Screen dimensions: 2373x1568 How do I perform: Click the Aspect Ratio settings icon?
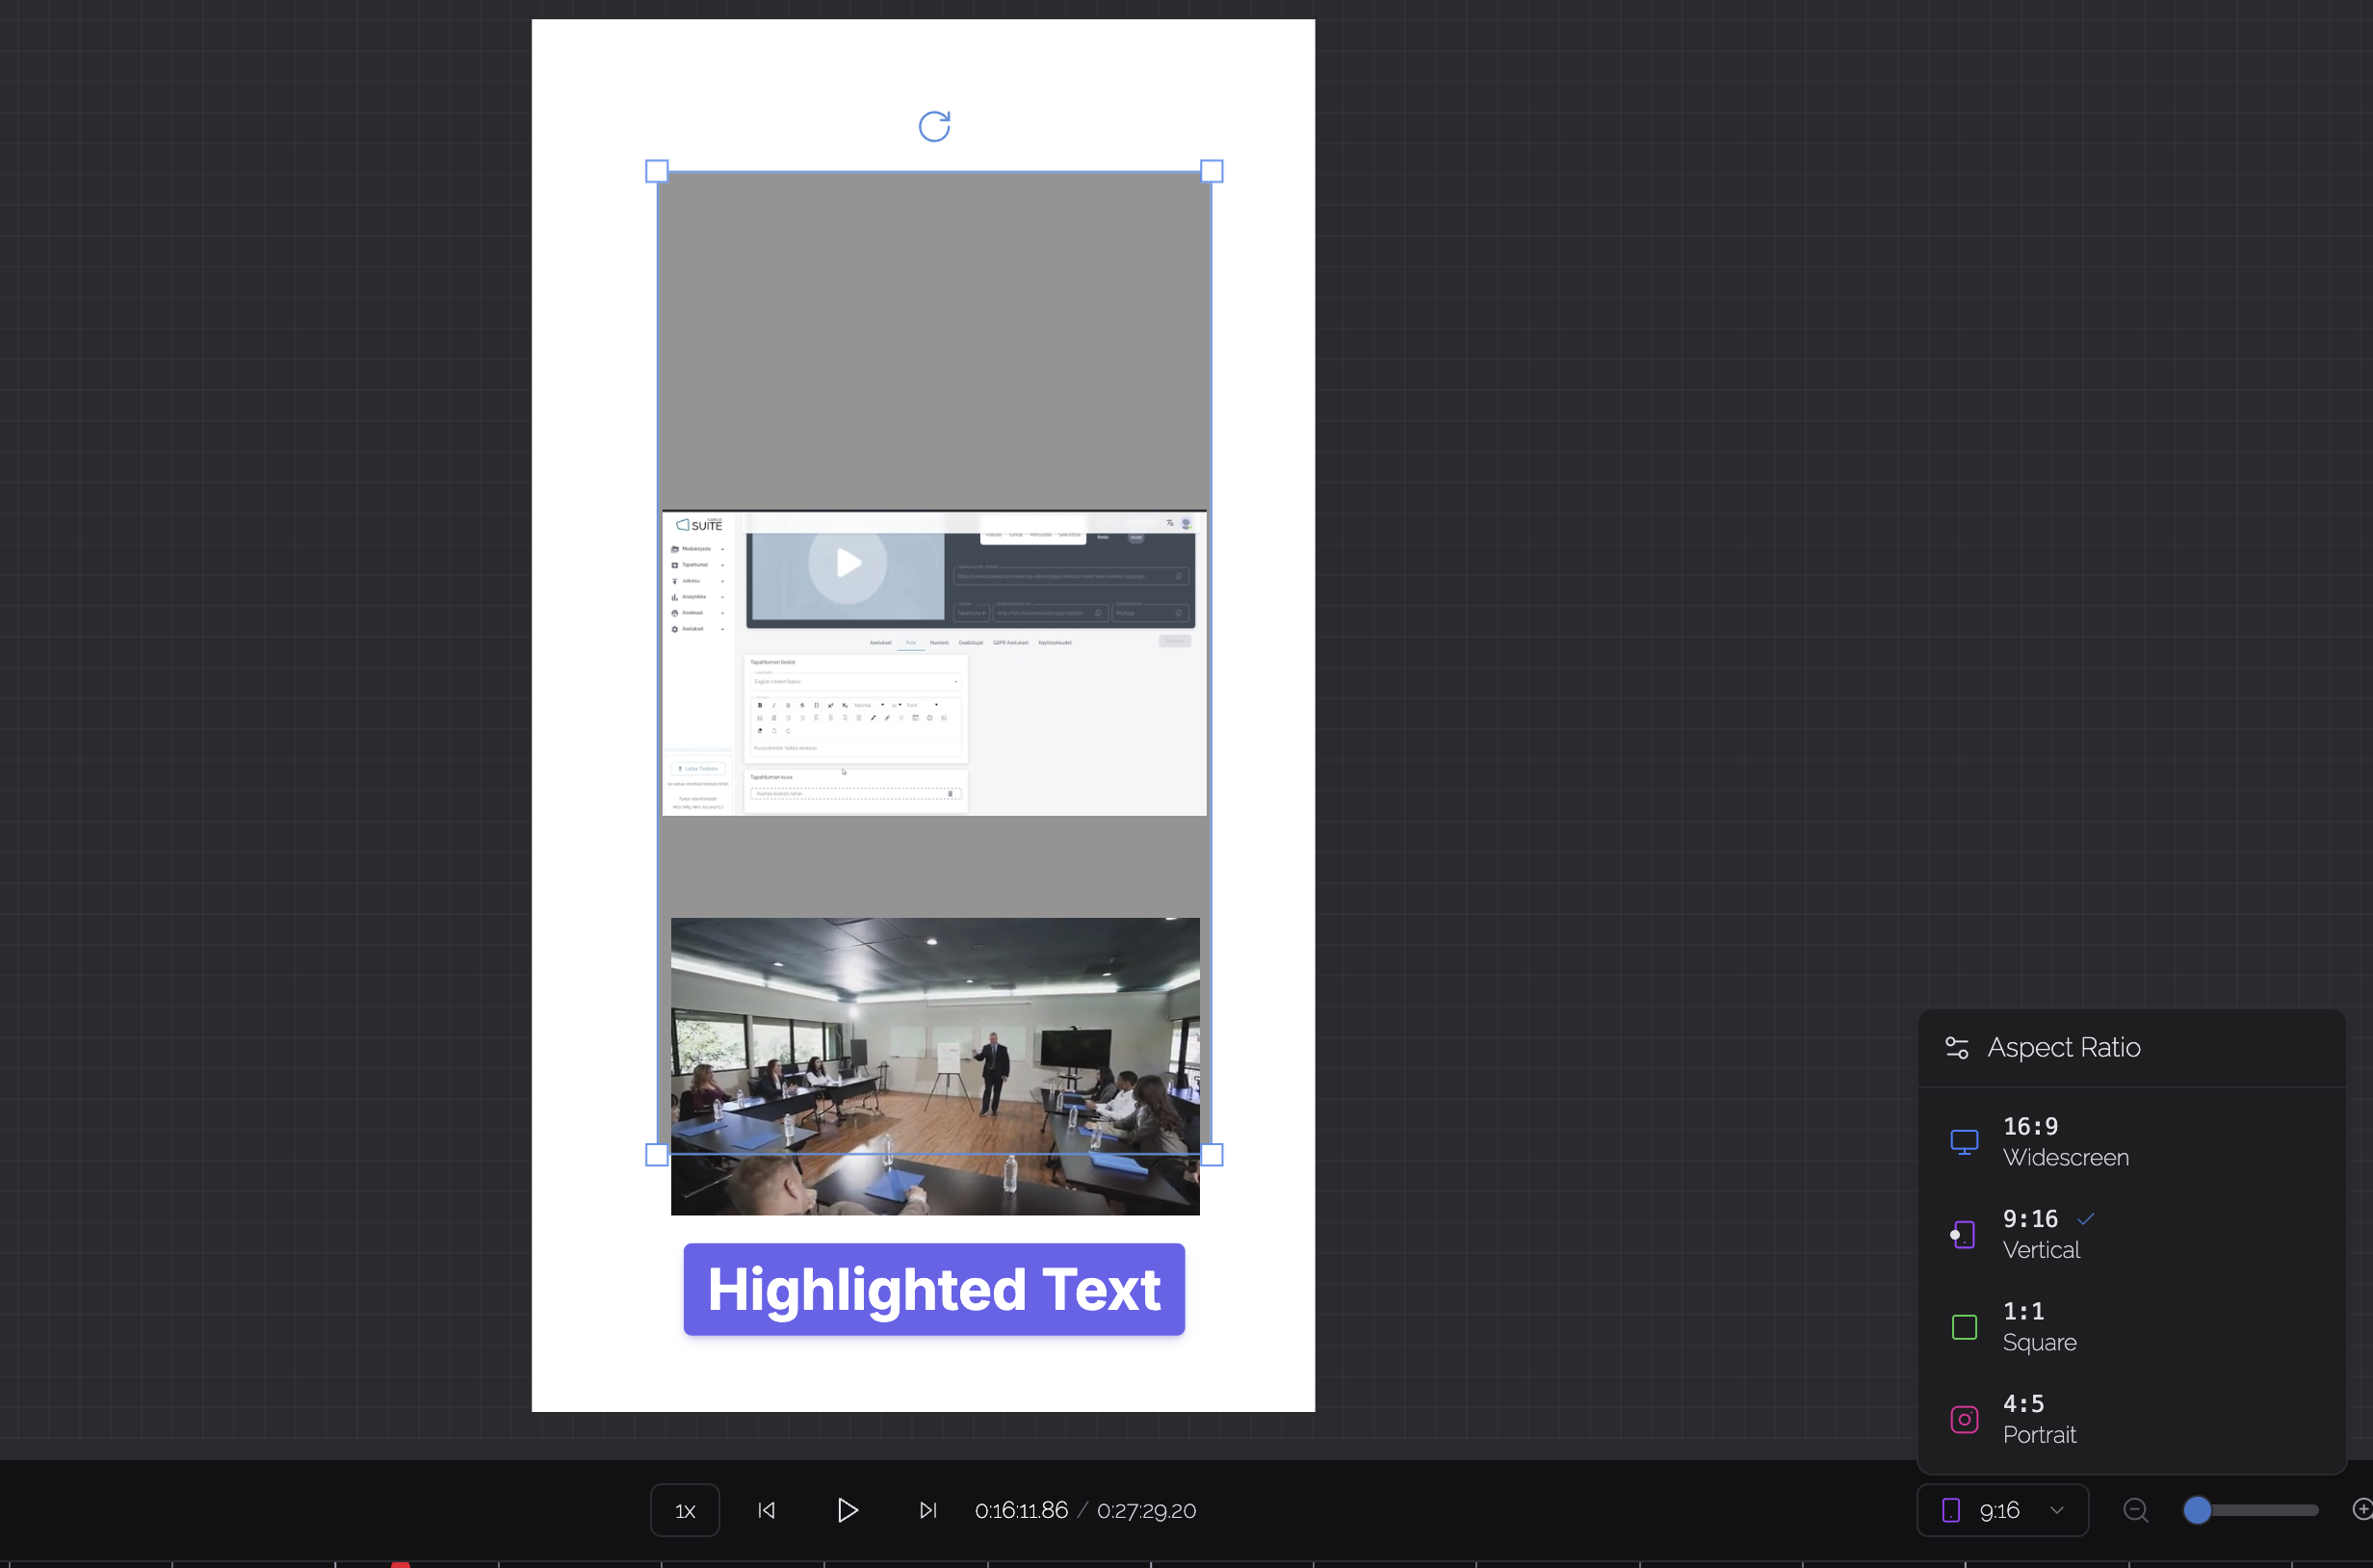click(1957, 1047)
